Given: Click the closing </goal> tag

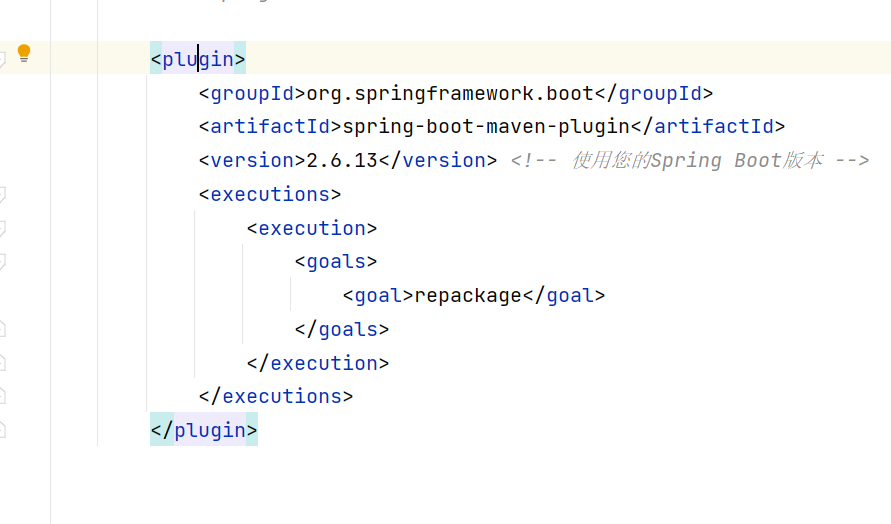Looking at the screenshot, I should tap(564, 296).
